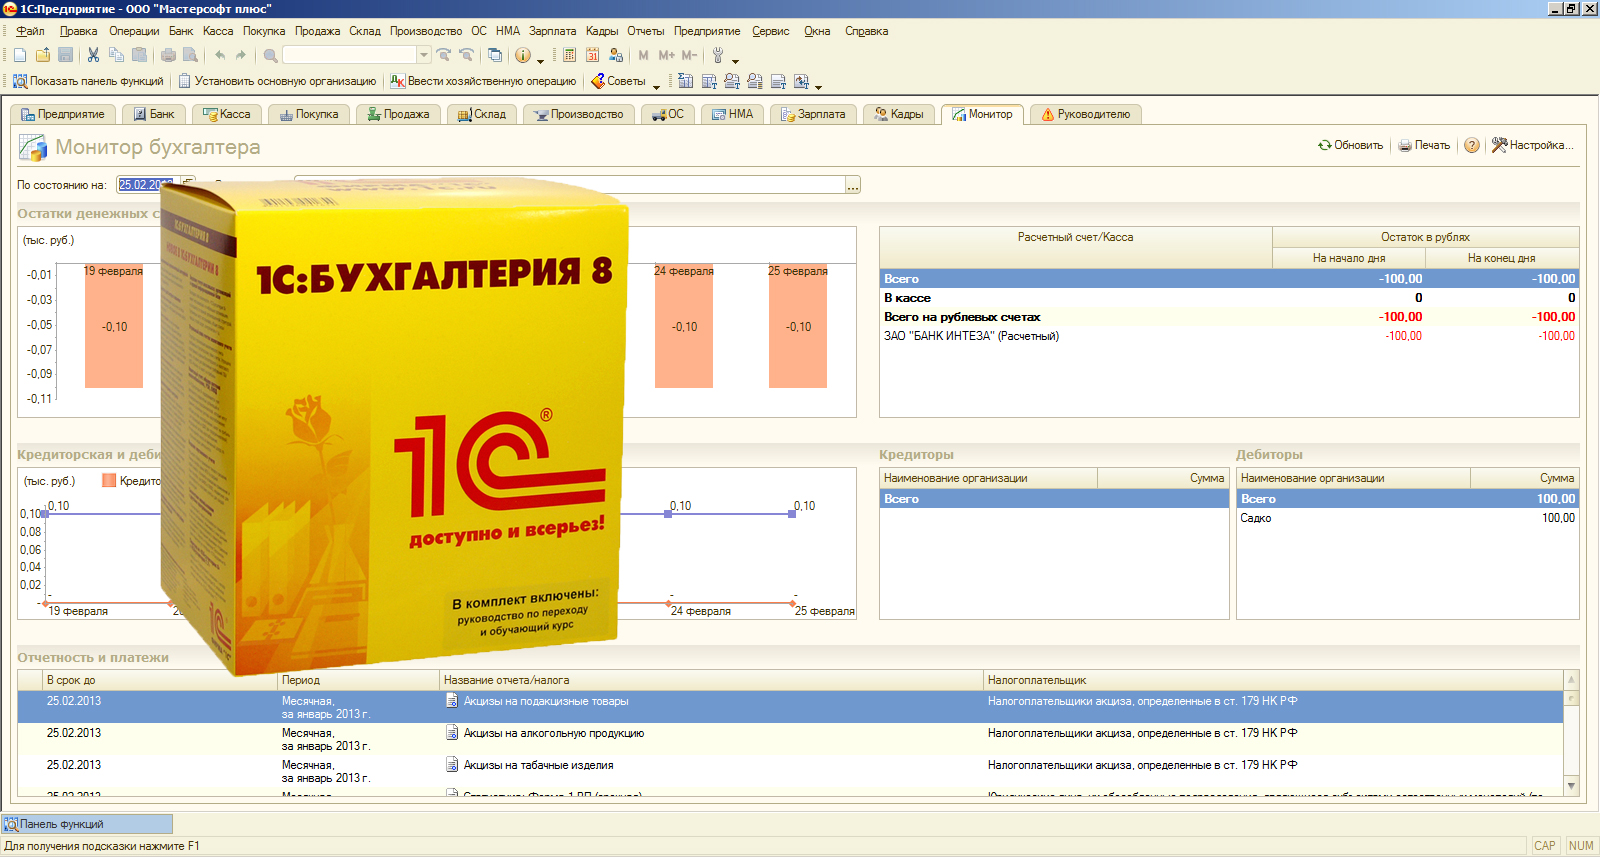Image resolution: width=1600 pixels, height=857 pixels.
Task: Switch to the Руководителю tab
Action: pyautogui.click(x=1085, y=114)
